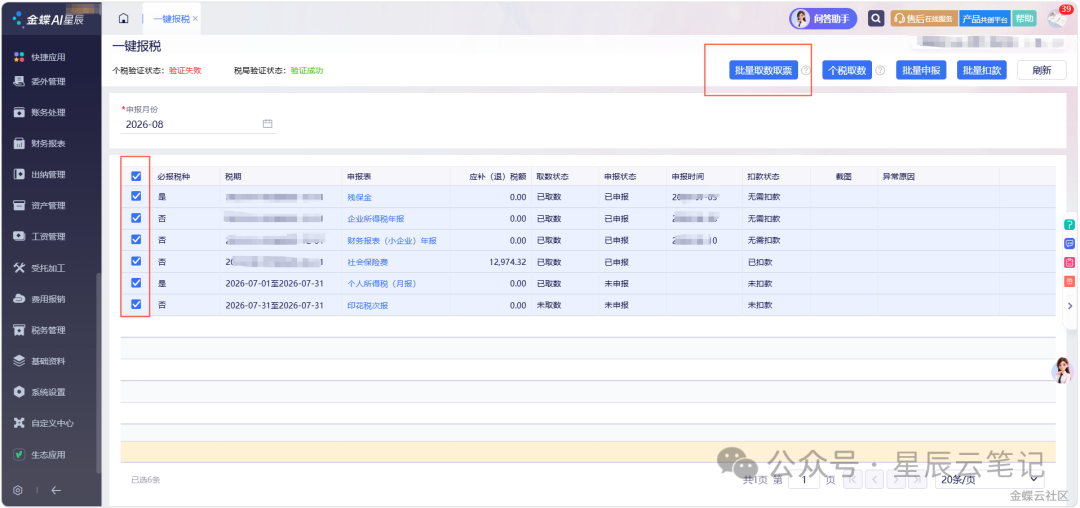The height and width of the screenshot is (508, 1080).
Task: Switch to the 一键报税 tab
Action: pos(172,19)
